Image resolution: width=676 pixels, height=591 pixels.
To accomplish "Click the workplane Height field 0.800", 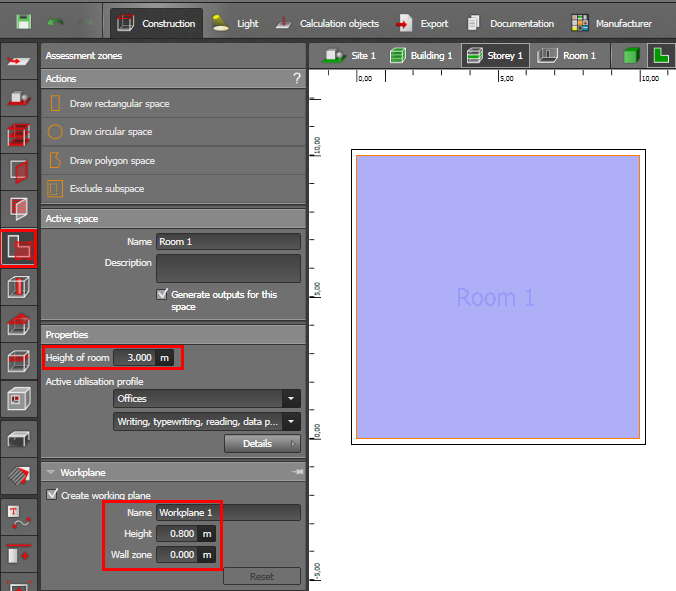I will click(177, 534).
